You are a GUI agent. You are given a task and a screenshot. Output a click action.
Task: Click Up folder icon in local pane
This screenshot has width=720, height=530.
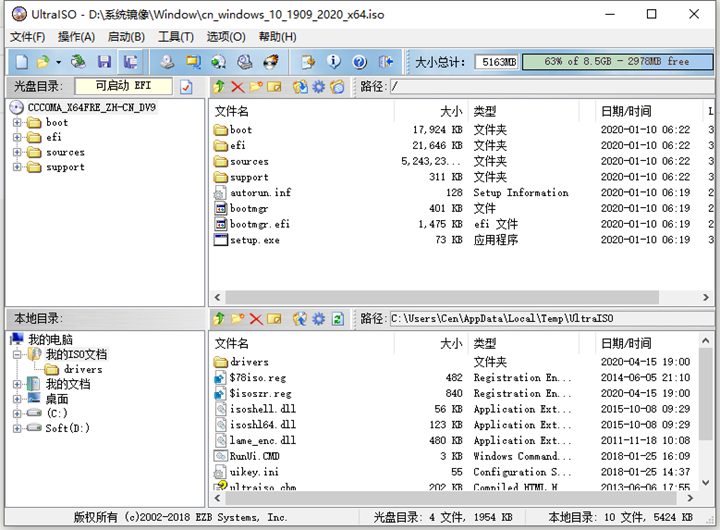point(219,319)
